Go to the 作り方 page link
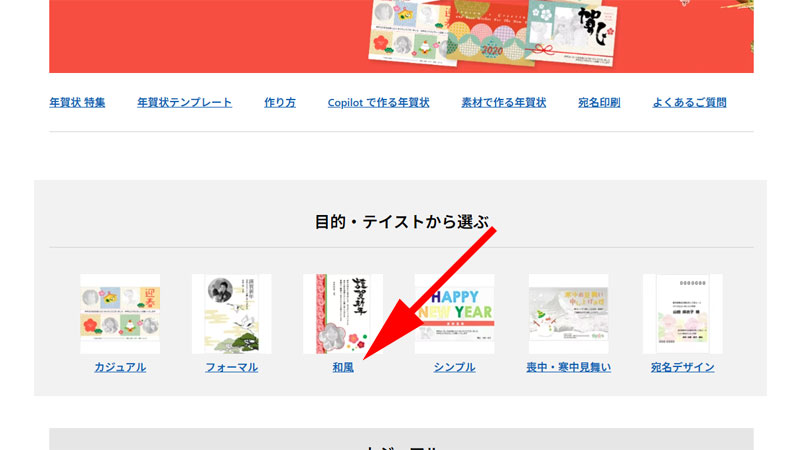800x450 pixels. click(280, 103)
